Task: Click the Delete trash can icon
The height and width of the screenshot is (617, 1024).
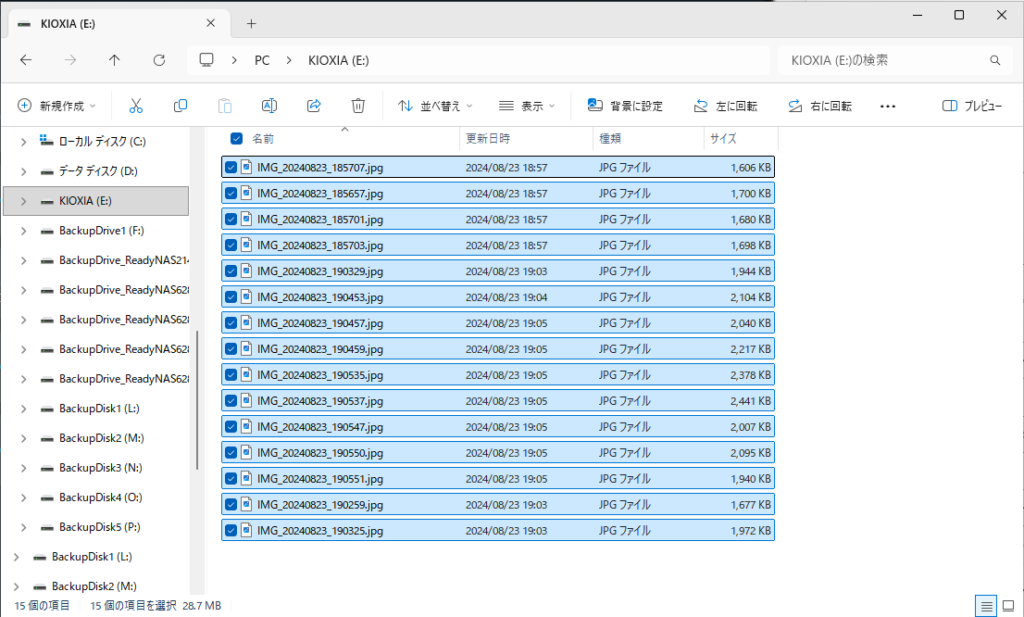Action: pyautogui.click(x=358, y=105)
